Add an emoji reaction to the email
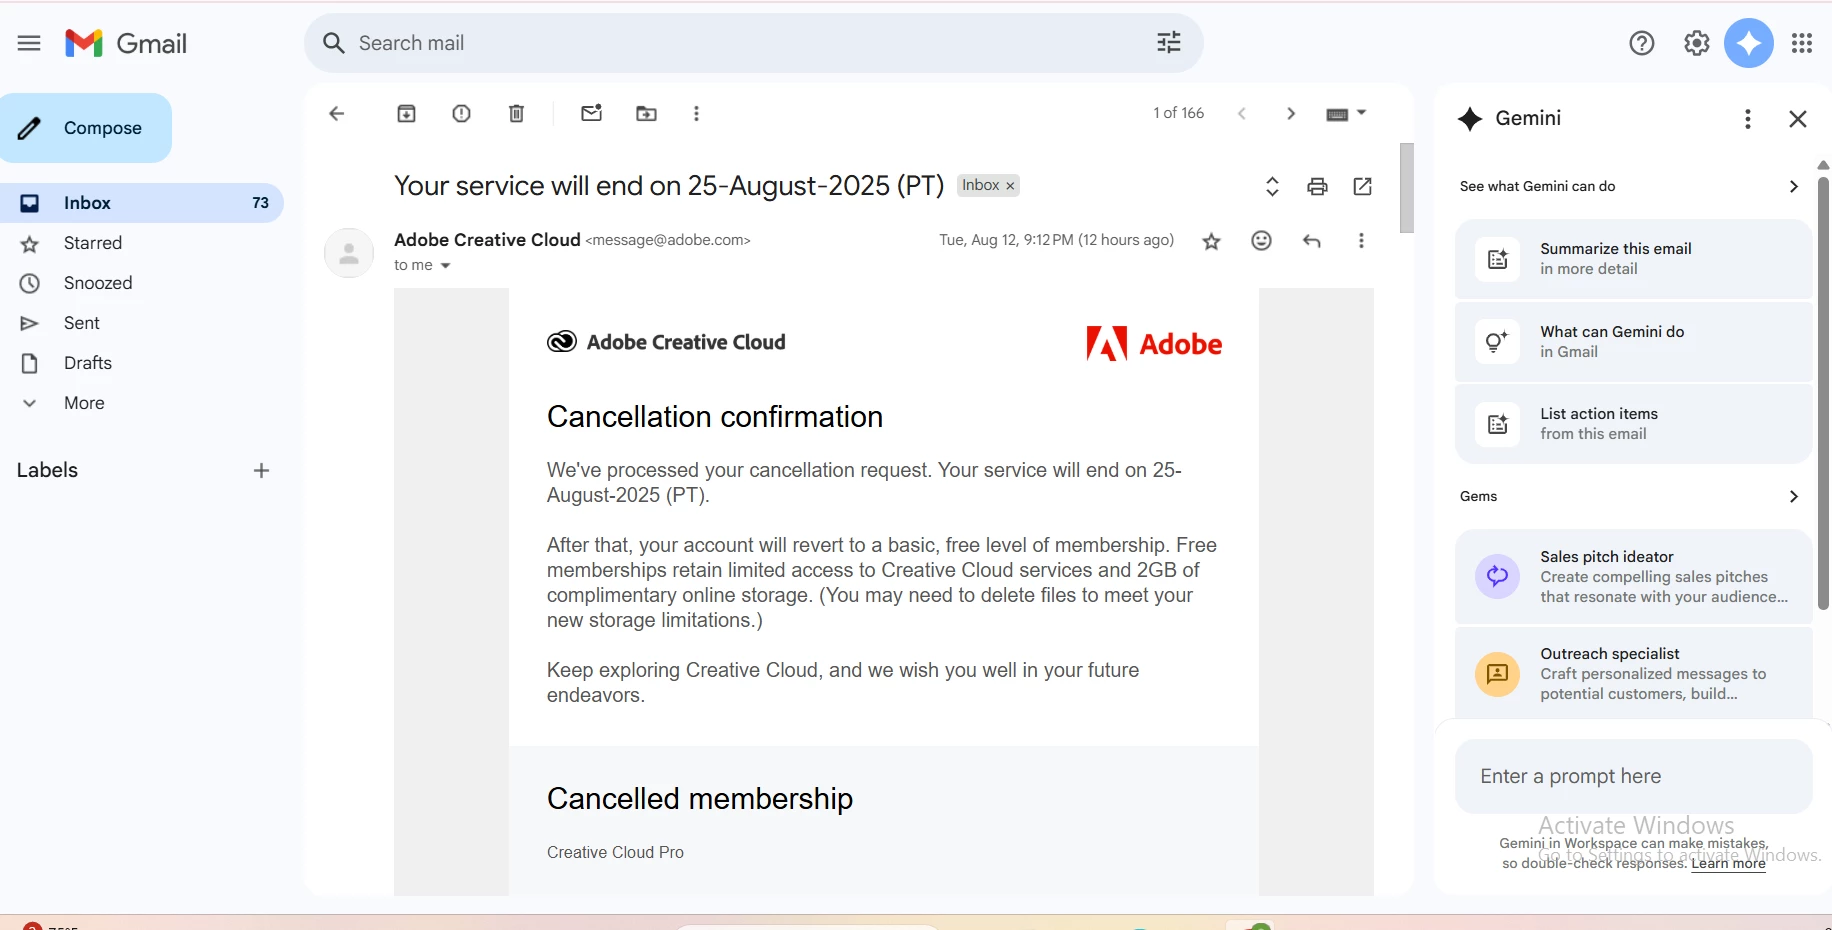Viewport: 1832px width, 930px height. 1261,240
